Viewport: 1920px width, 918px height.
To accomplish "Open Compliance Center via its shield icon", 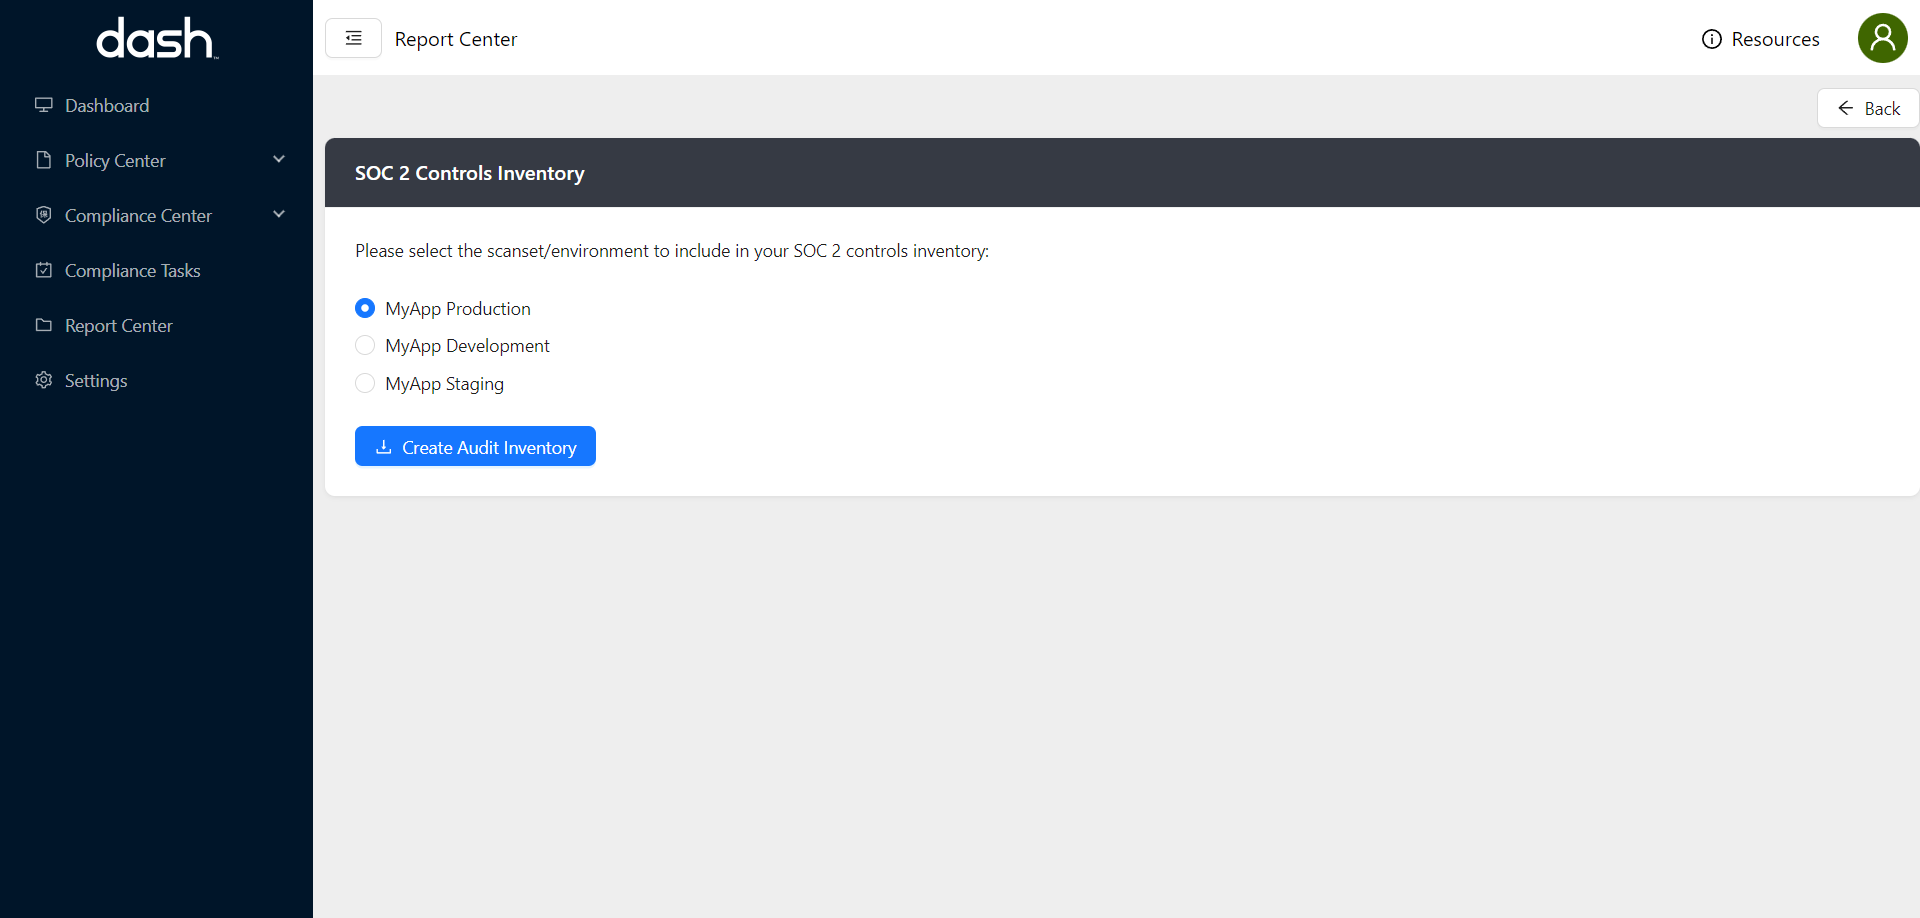I will (x=43, y=214).
